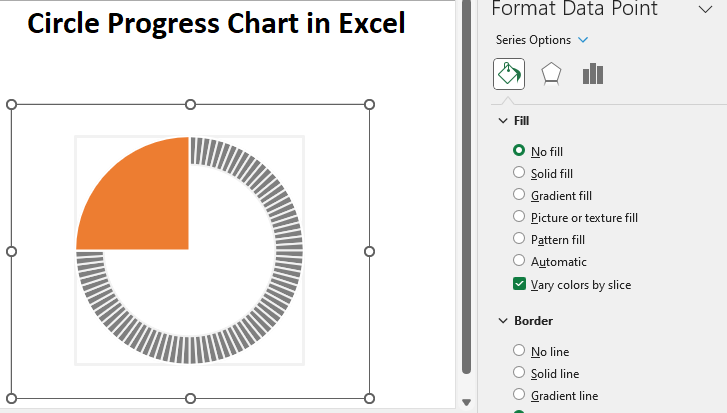727x413 pixels.
Task: Open the Fill & Line tab icon
Action: [508, 74]
